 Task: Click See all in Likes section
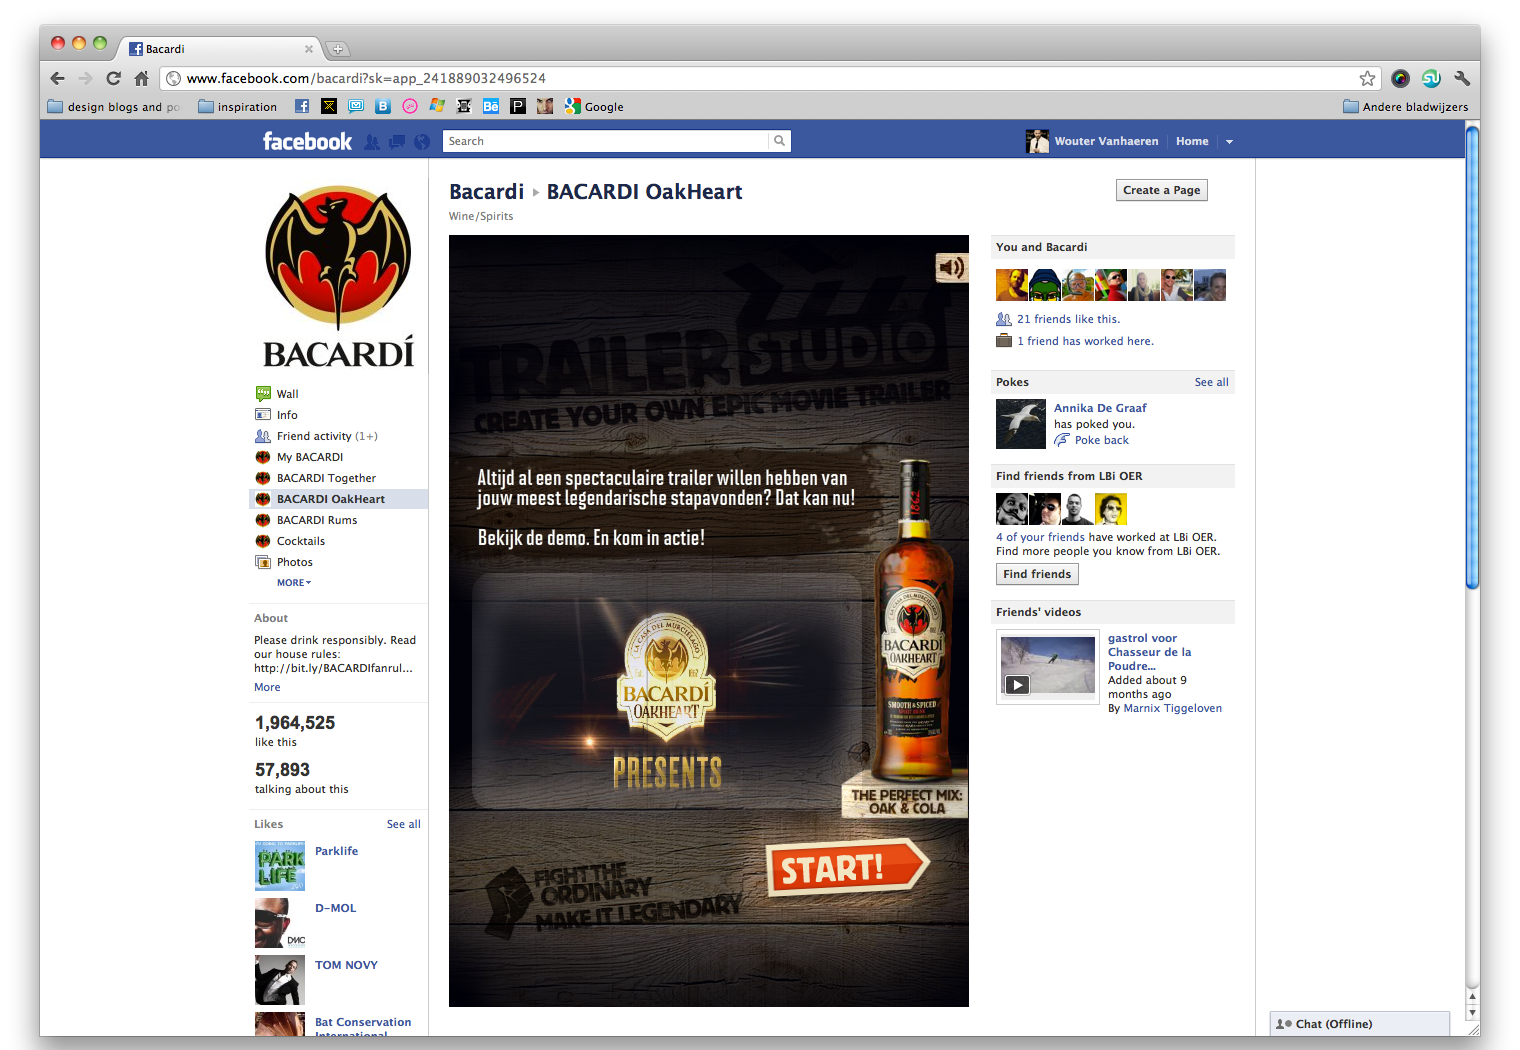point(403,824)
